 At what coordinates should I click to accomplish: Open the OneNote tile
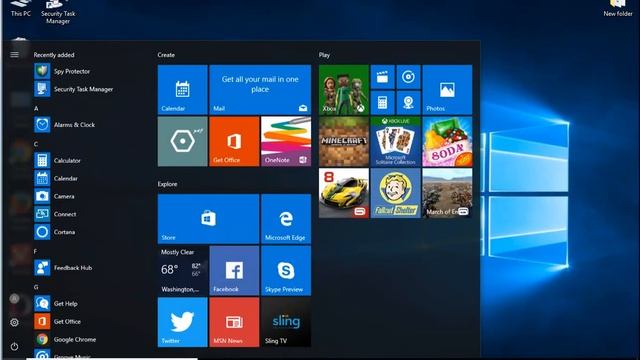tap(286, 141)
